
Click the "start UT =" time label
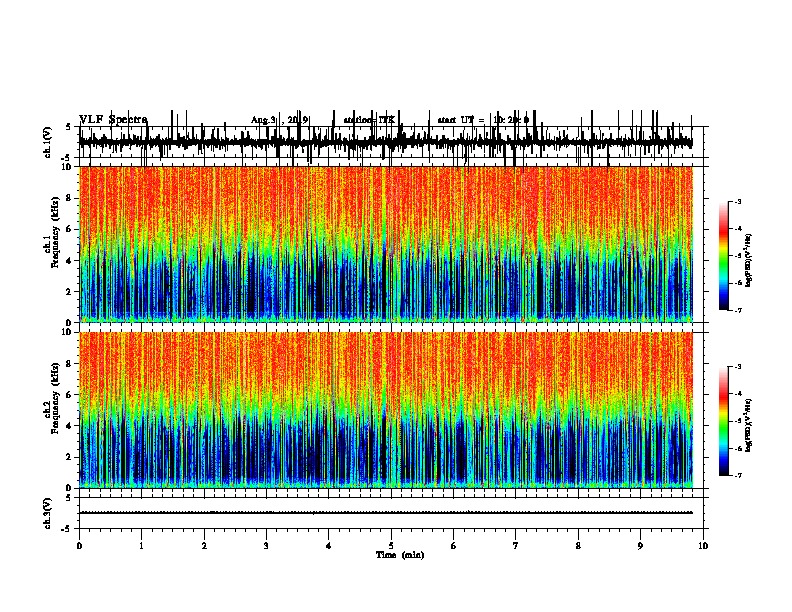[461, 120]
